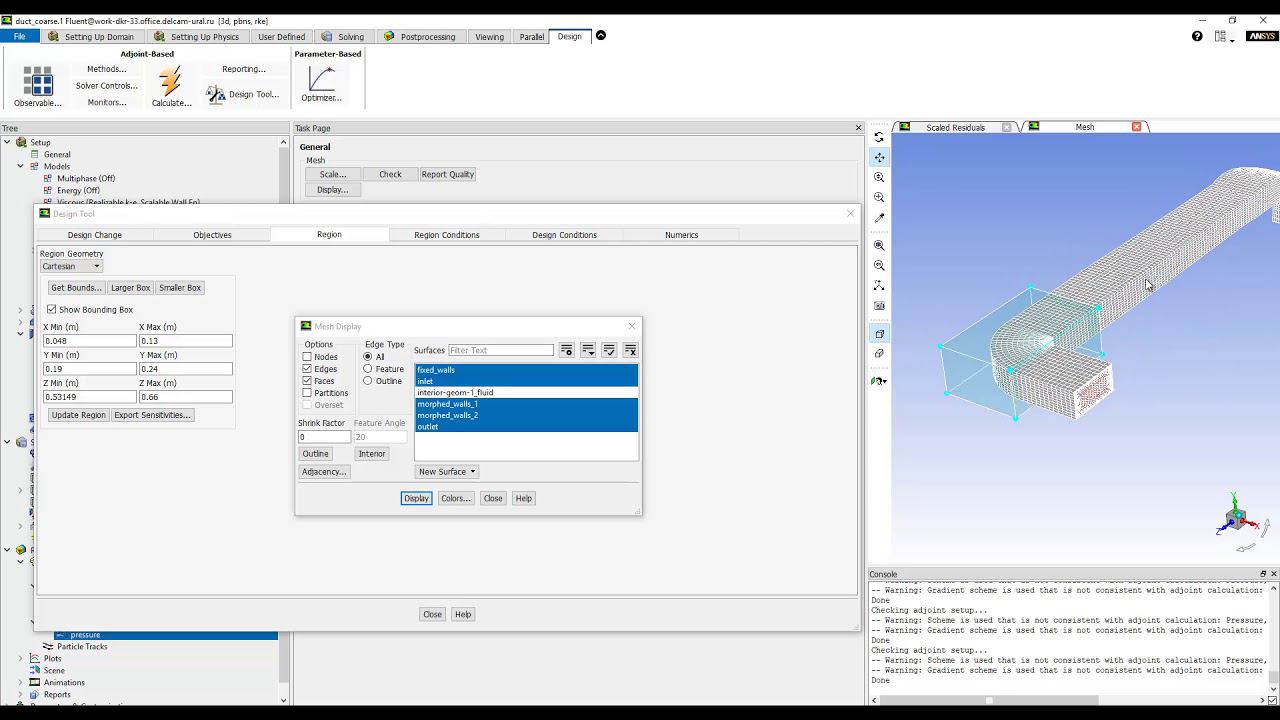Open the help question mark icon
Image resolution: width=1280 pixels, height=720 pixels.
tap(1197, 36)
